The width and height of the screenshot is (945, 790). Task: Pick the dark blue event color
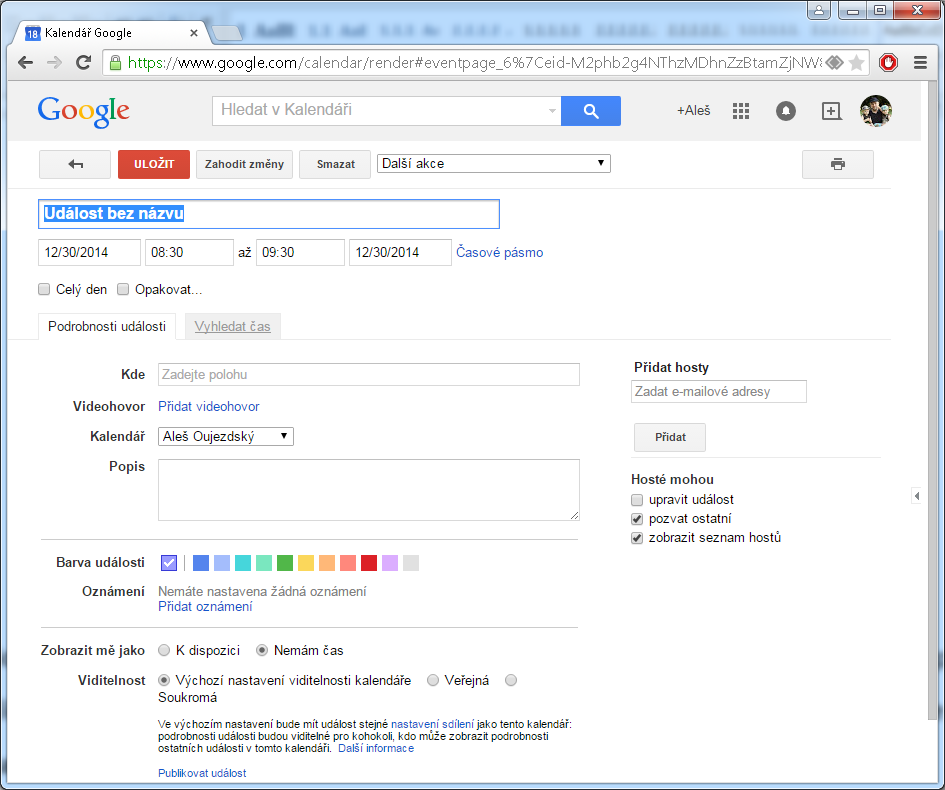pos(201,563)
